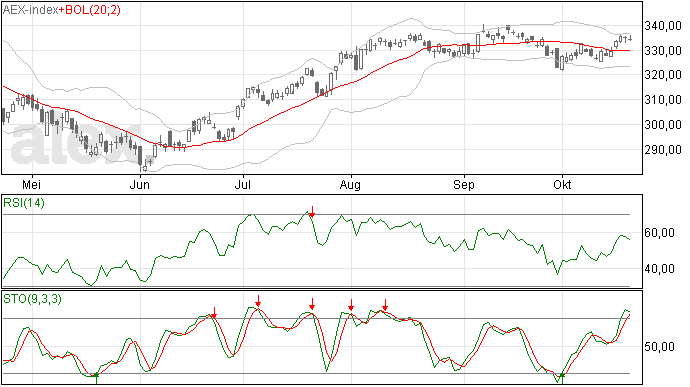Click the green buy arrow near Okt on stochastic
The image size is (690, 387).
tap(562, 378)
